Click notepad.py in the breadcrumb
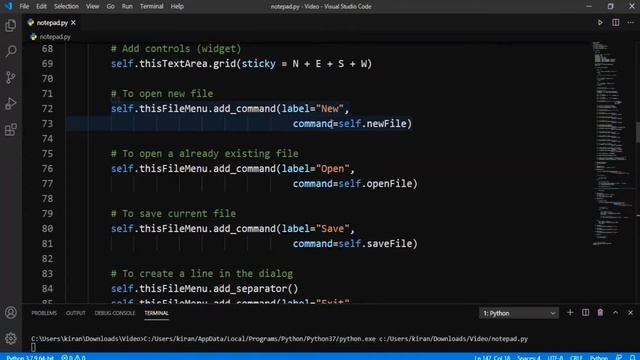This screenshot has height=360, width=640. [55, 37]
